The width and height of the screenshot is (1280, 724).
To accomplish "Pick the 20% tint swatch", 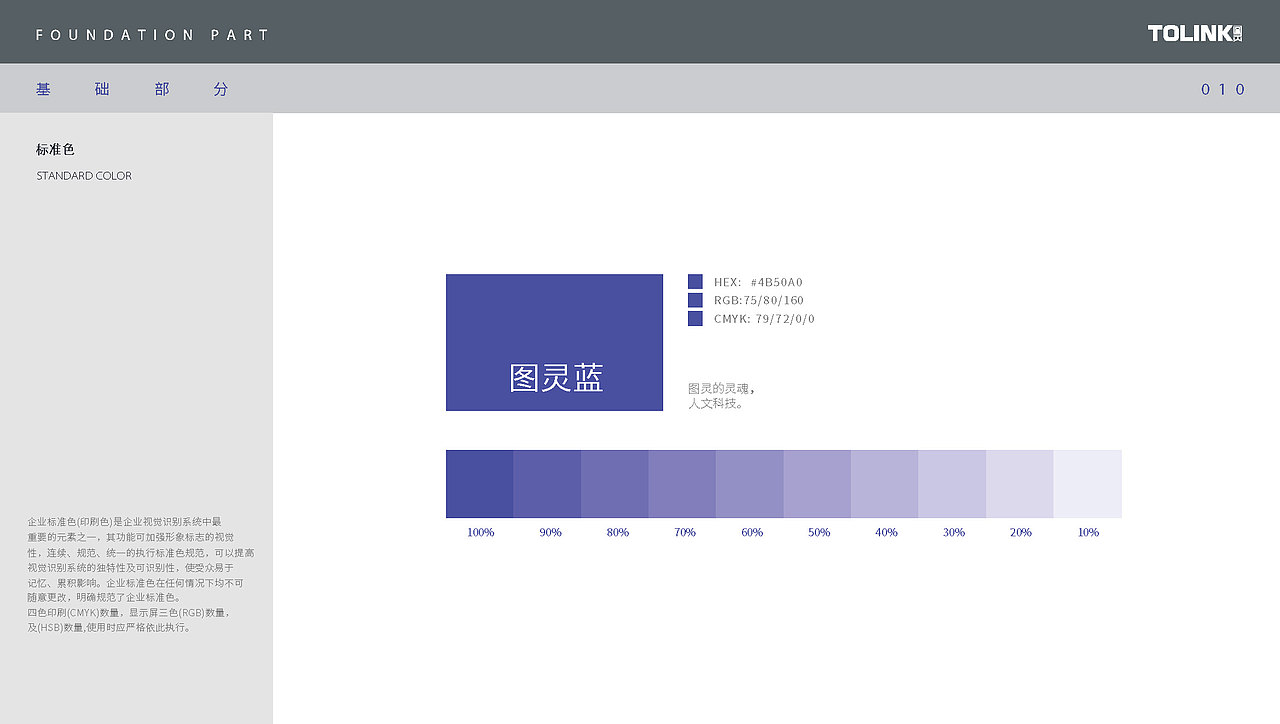I will 1020,484.
